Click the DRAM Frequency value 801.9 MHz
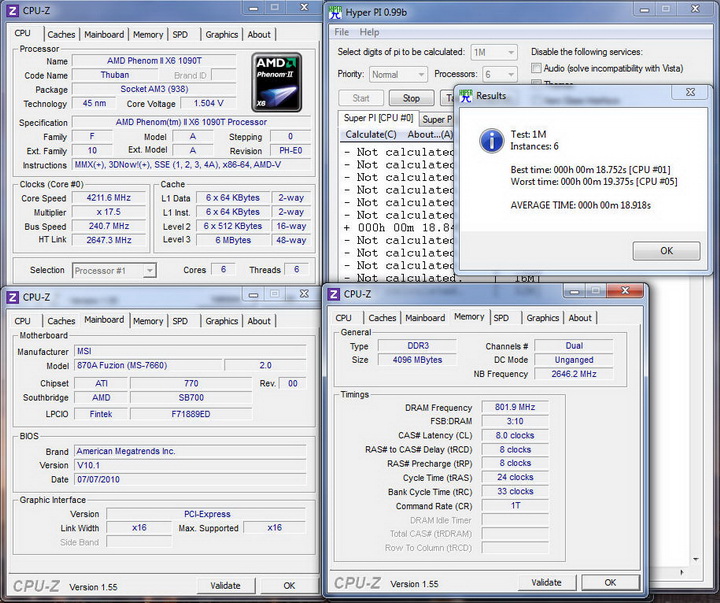The height and width of the screenshot is (603, 720). click(x=515, y=407)
